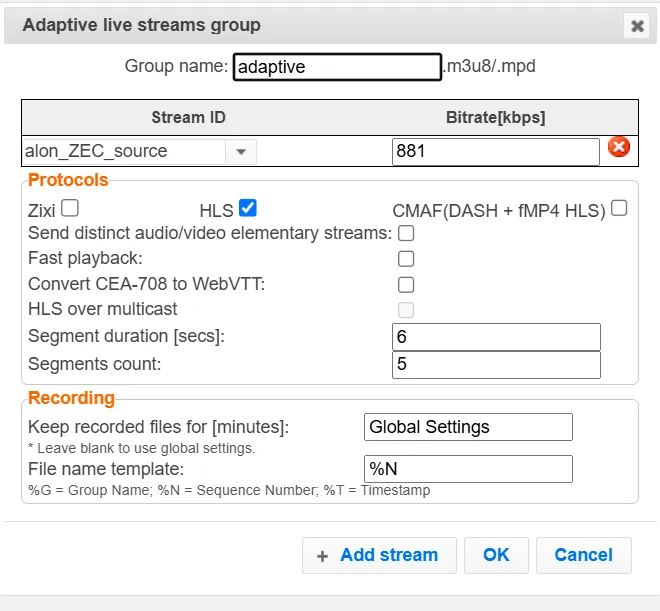This screenshot has width=660, height=611.
Task: Click the Keep recorded files minutes field
Action: pos(468,427)
